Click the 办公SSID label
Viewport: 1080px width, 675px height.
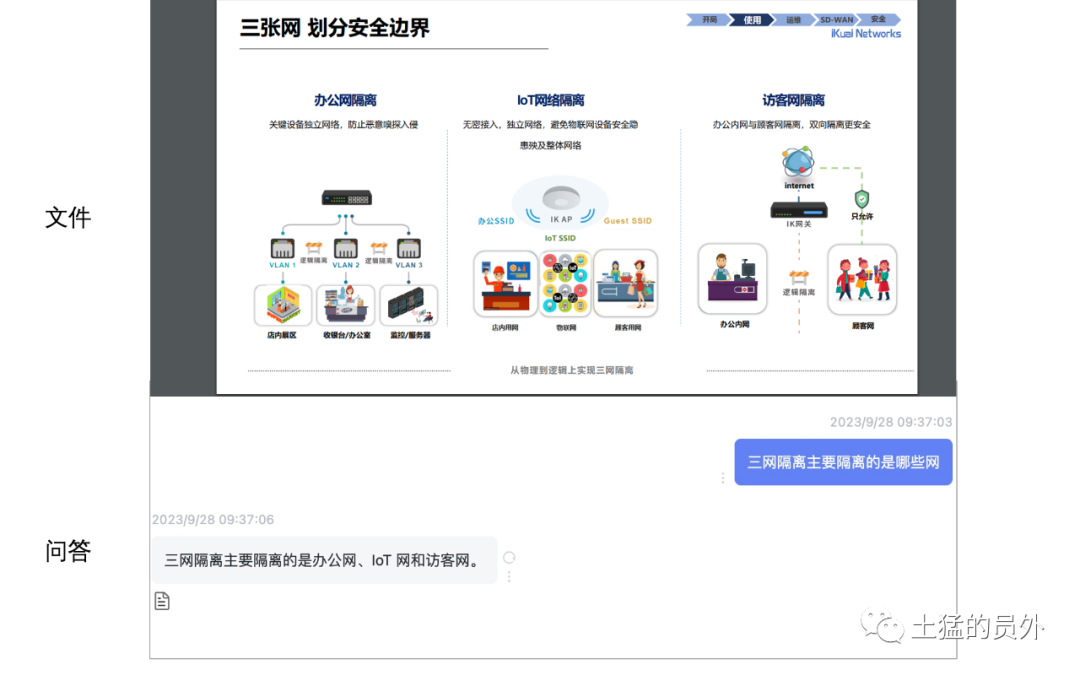(496, 221)
